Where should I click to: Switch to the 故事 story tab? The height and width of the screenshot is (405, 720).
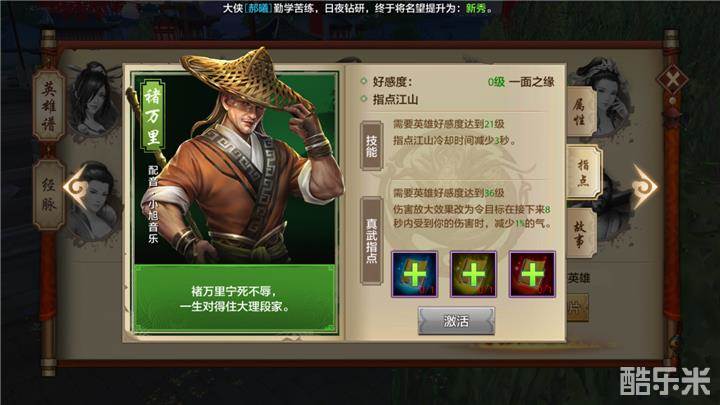(580, 233)
